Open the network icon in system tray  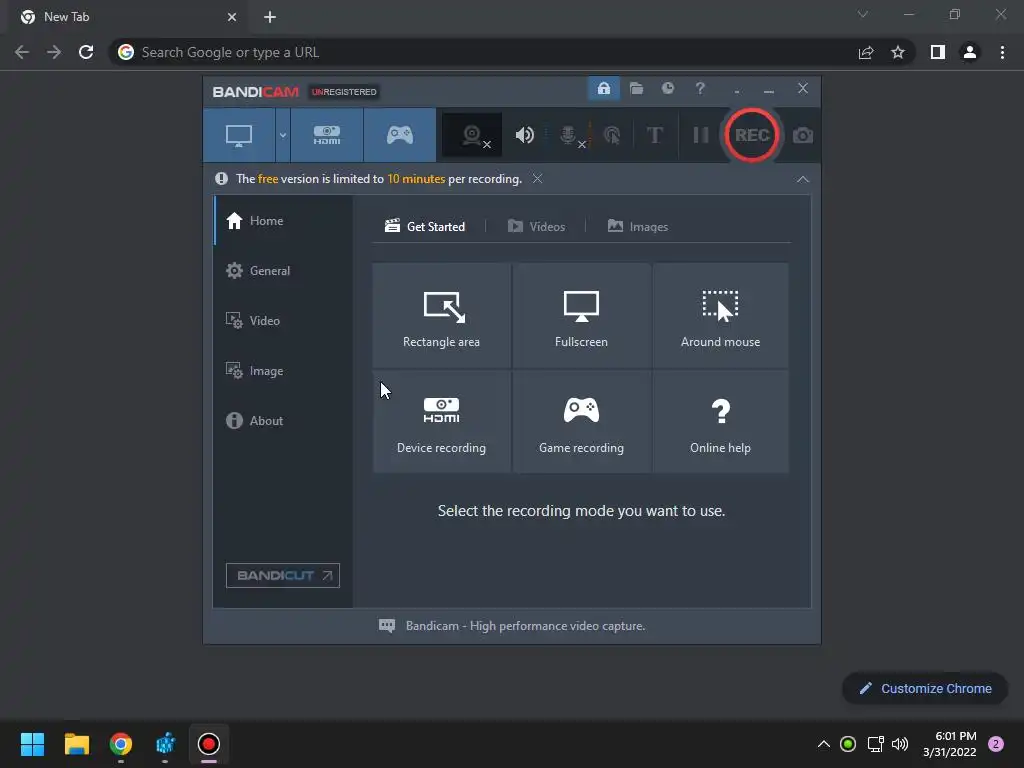point(875,744)
